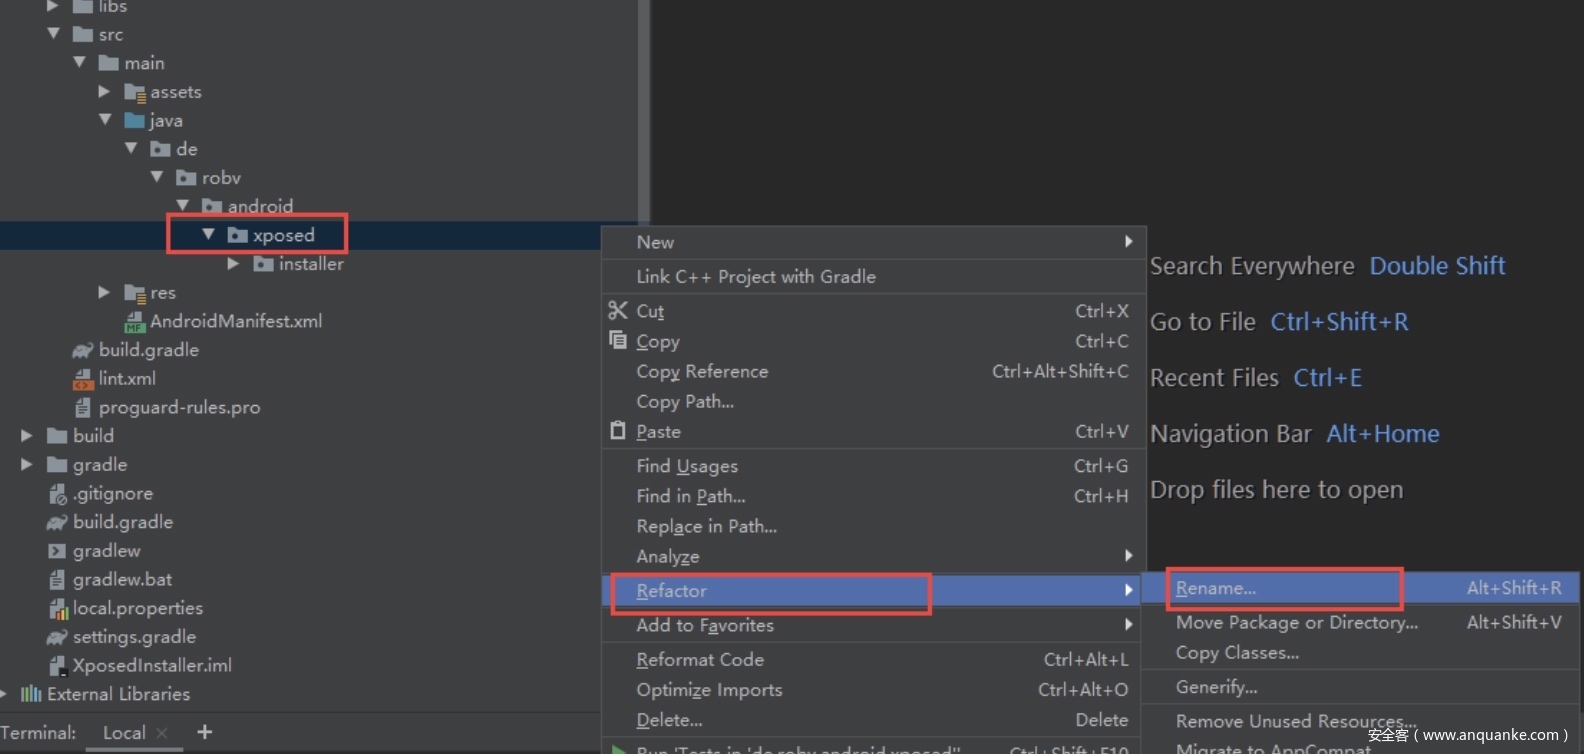Click the External Libraries icon
The width and height of the screenshot is (1584, 754).
[x=31, y=694]
